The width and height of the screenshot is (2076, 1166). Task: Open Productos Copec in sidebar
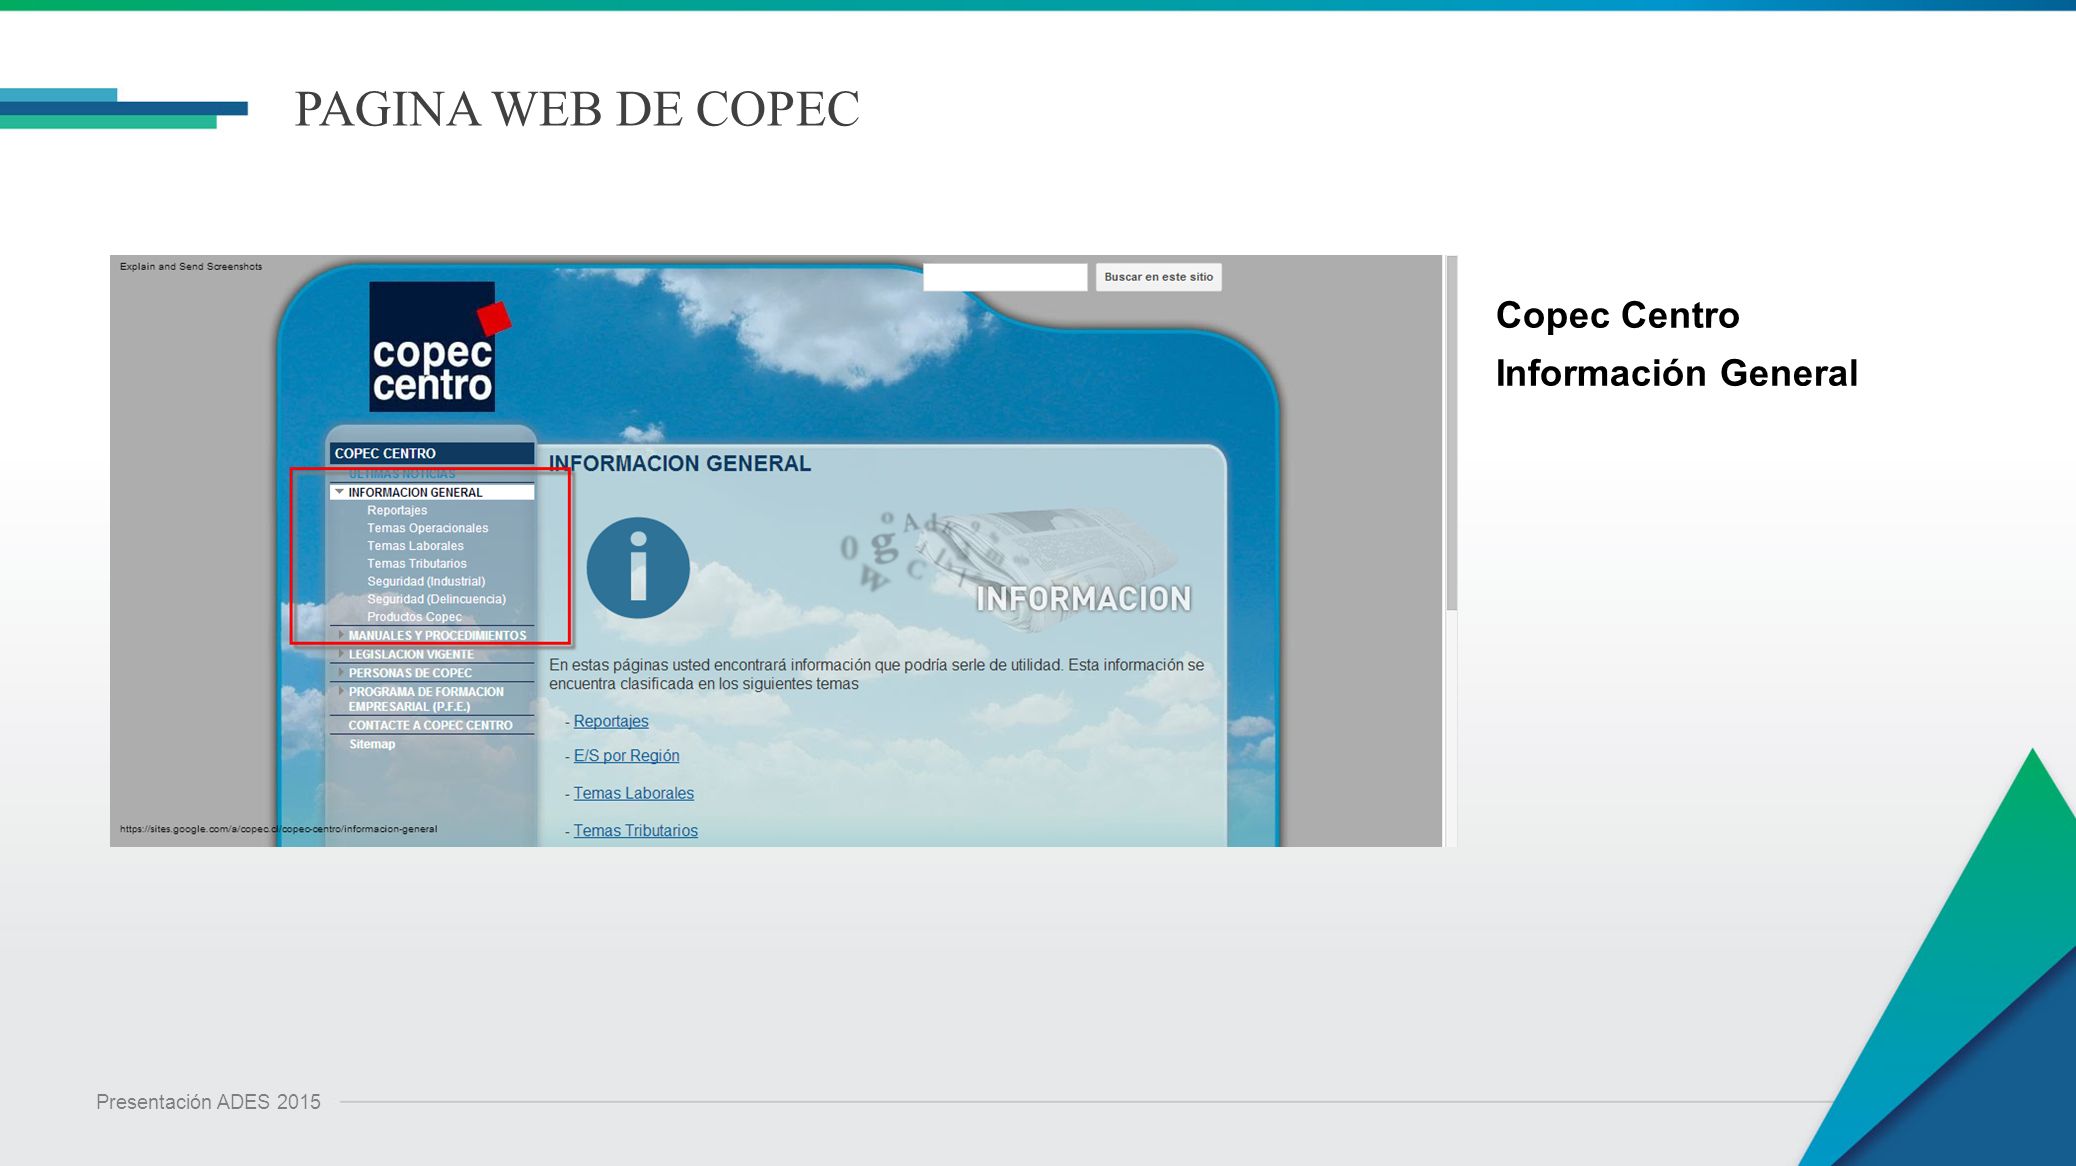coord(414,617)
